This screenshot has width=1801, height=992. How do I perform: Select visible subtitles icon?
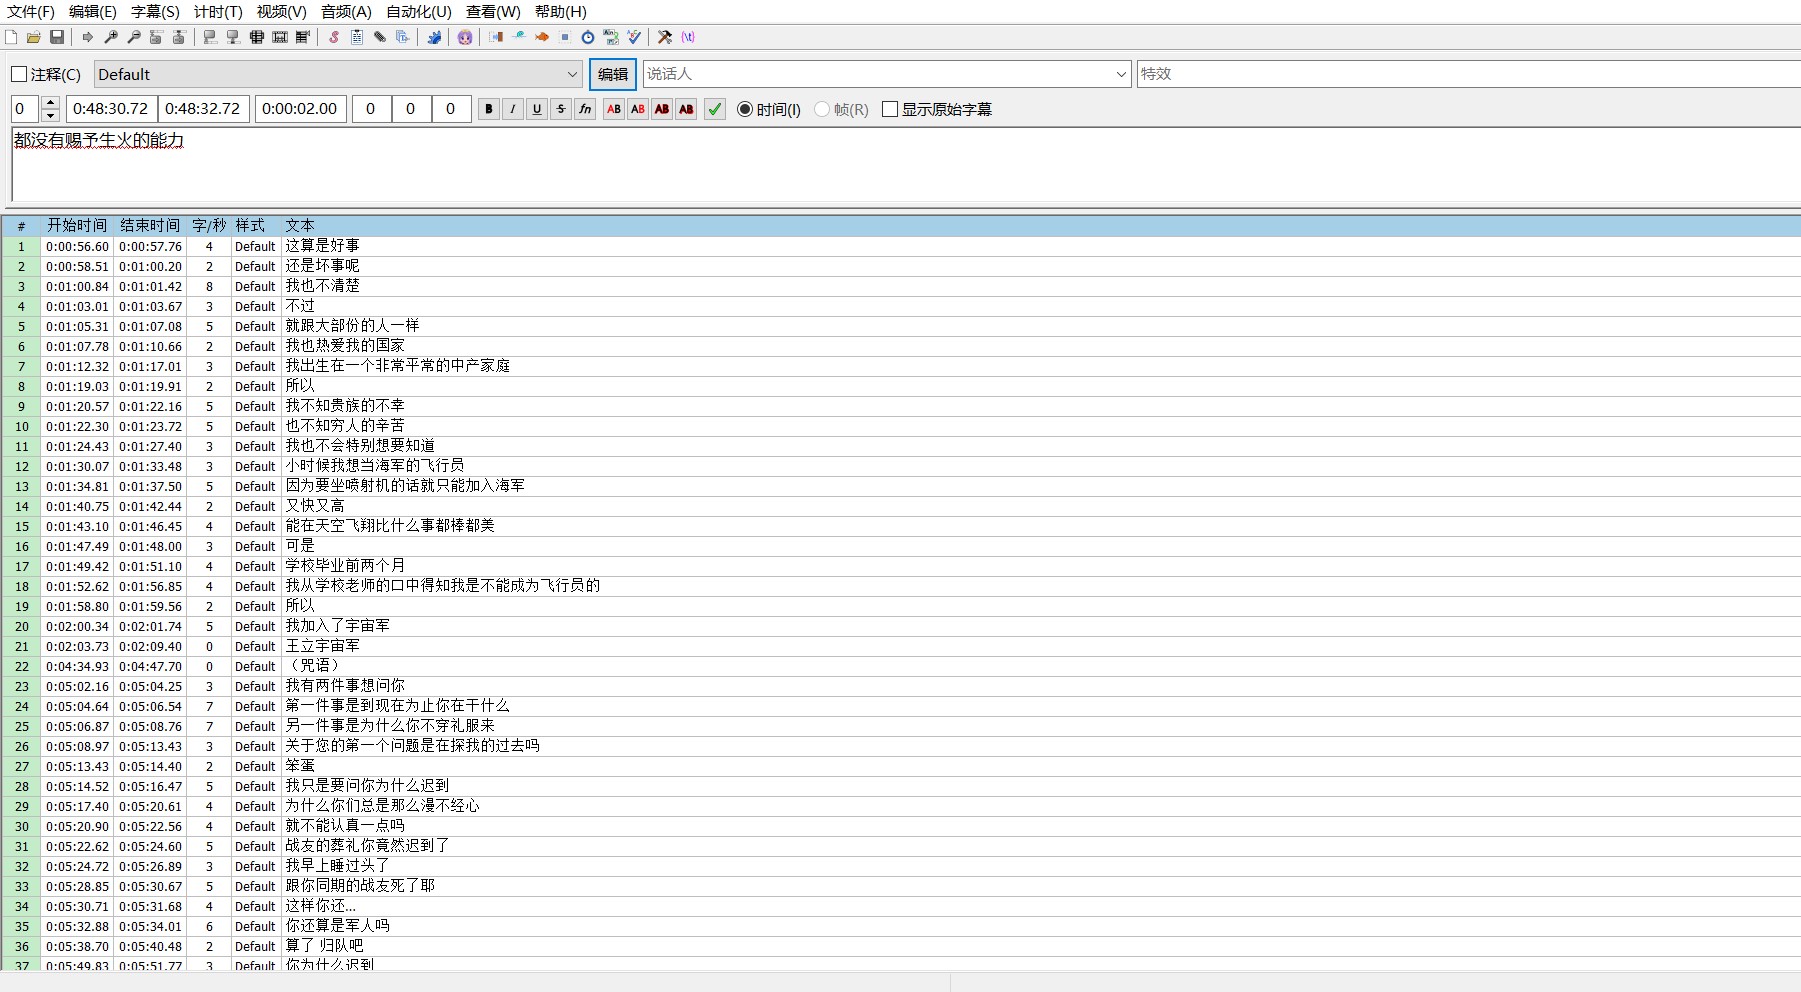pyautogui.click(x=257, y=37)
